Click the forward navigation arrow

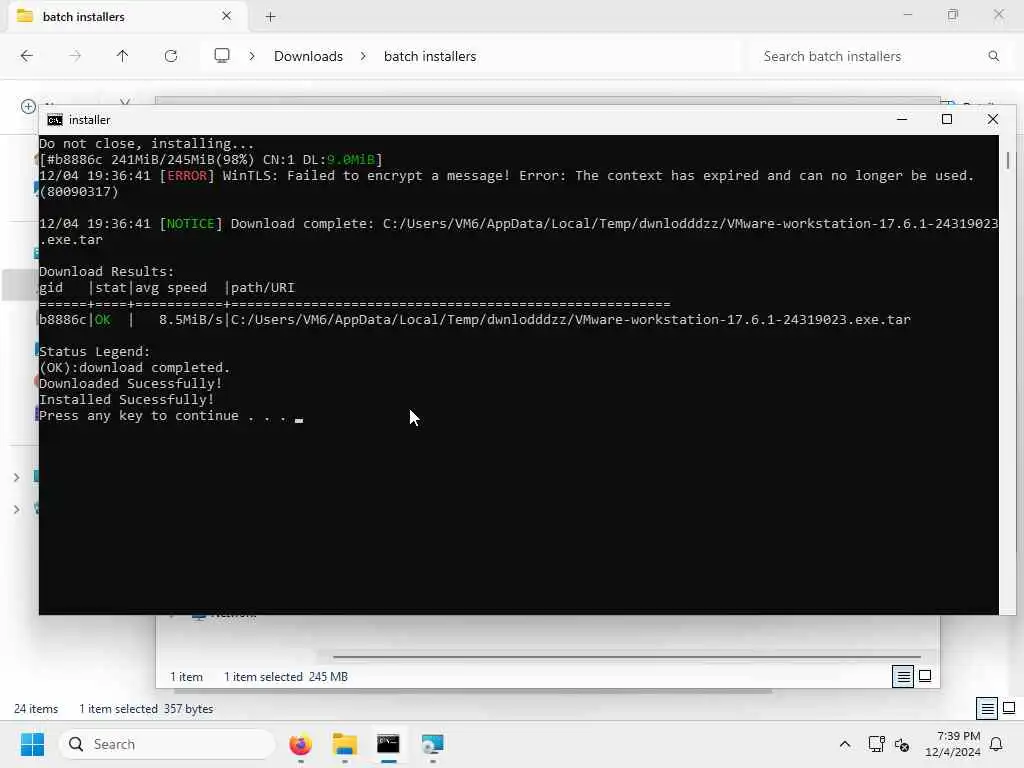[75, 56]
